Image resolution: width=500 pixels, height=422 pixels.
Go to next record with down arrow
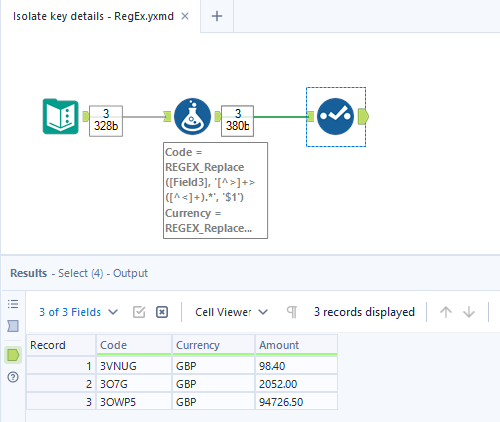pos(469,312)
